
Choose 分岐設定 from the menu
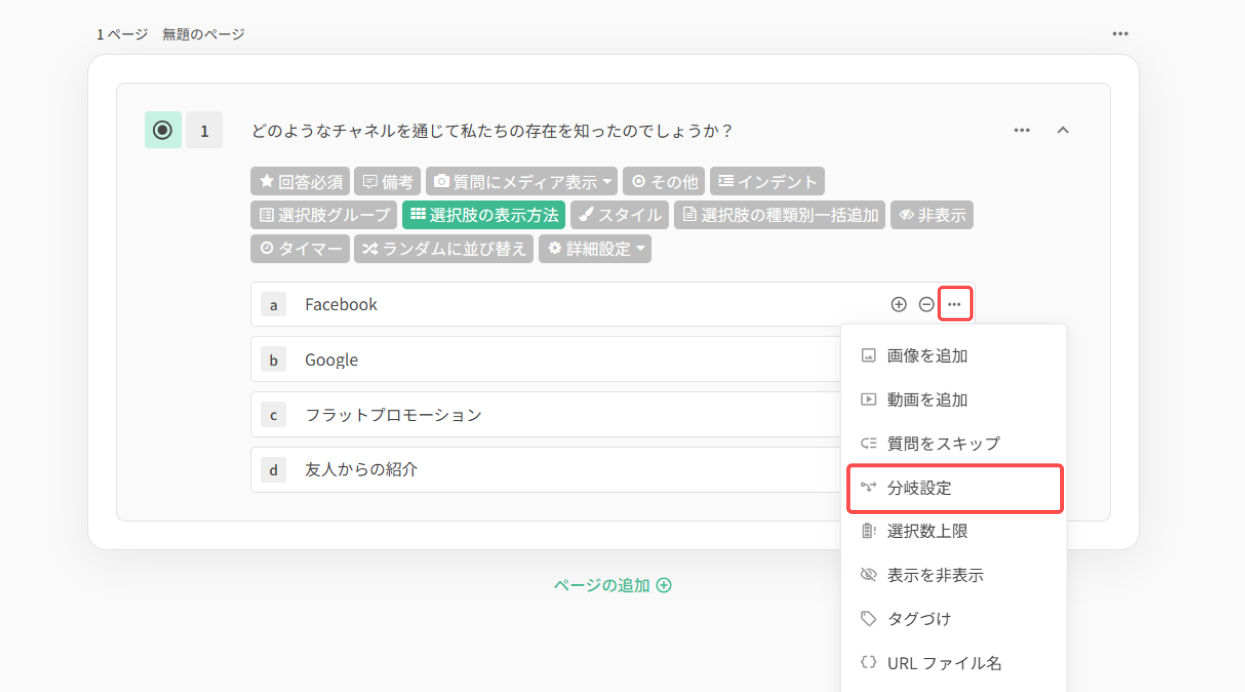click(954, 488)
